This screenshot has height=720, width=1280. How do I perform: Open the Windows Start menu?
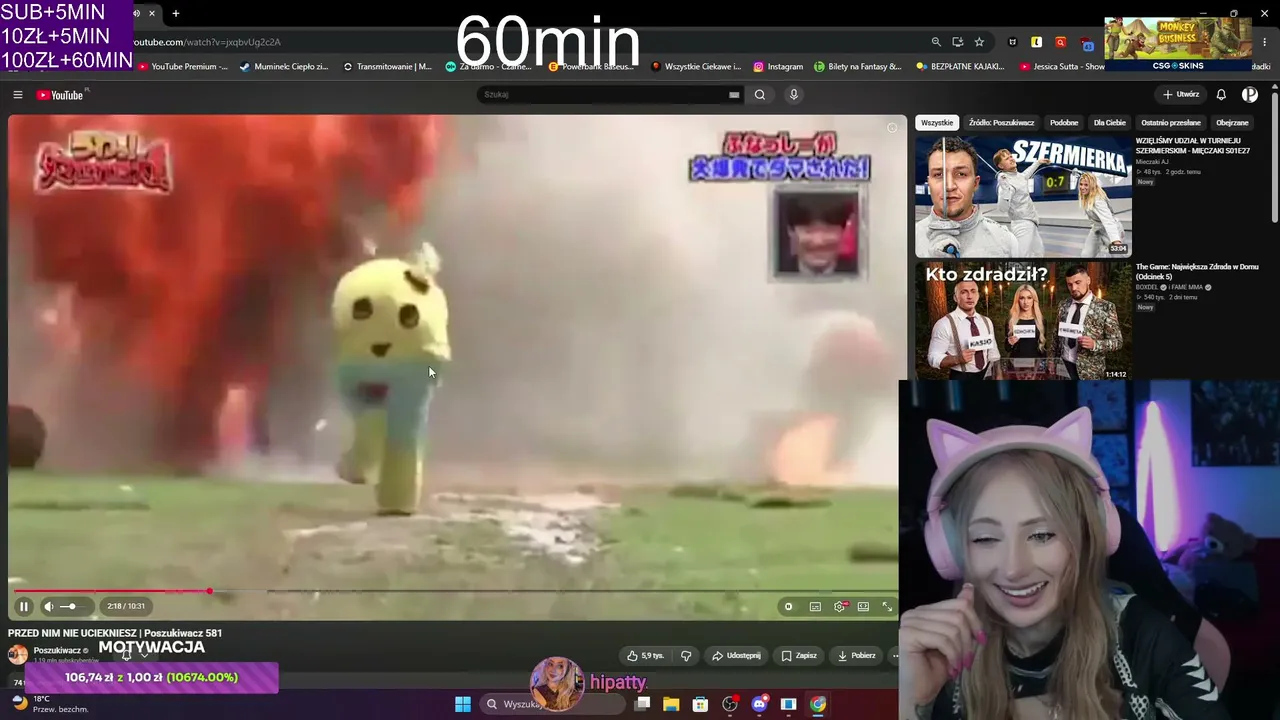tap(463, 704)
